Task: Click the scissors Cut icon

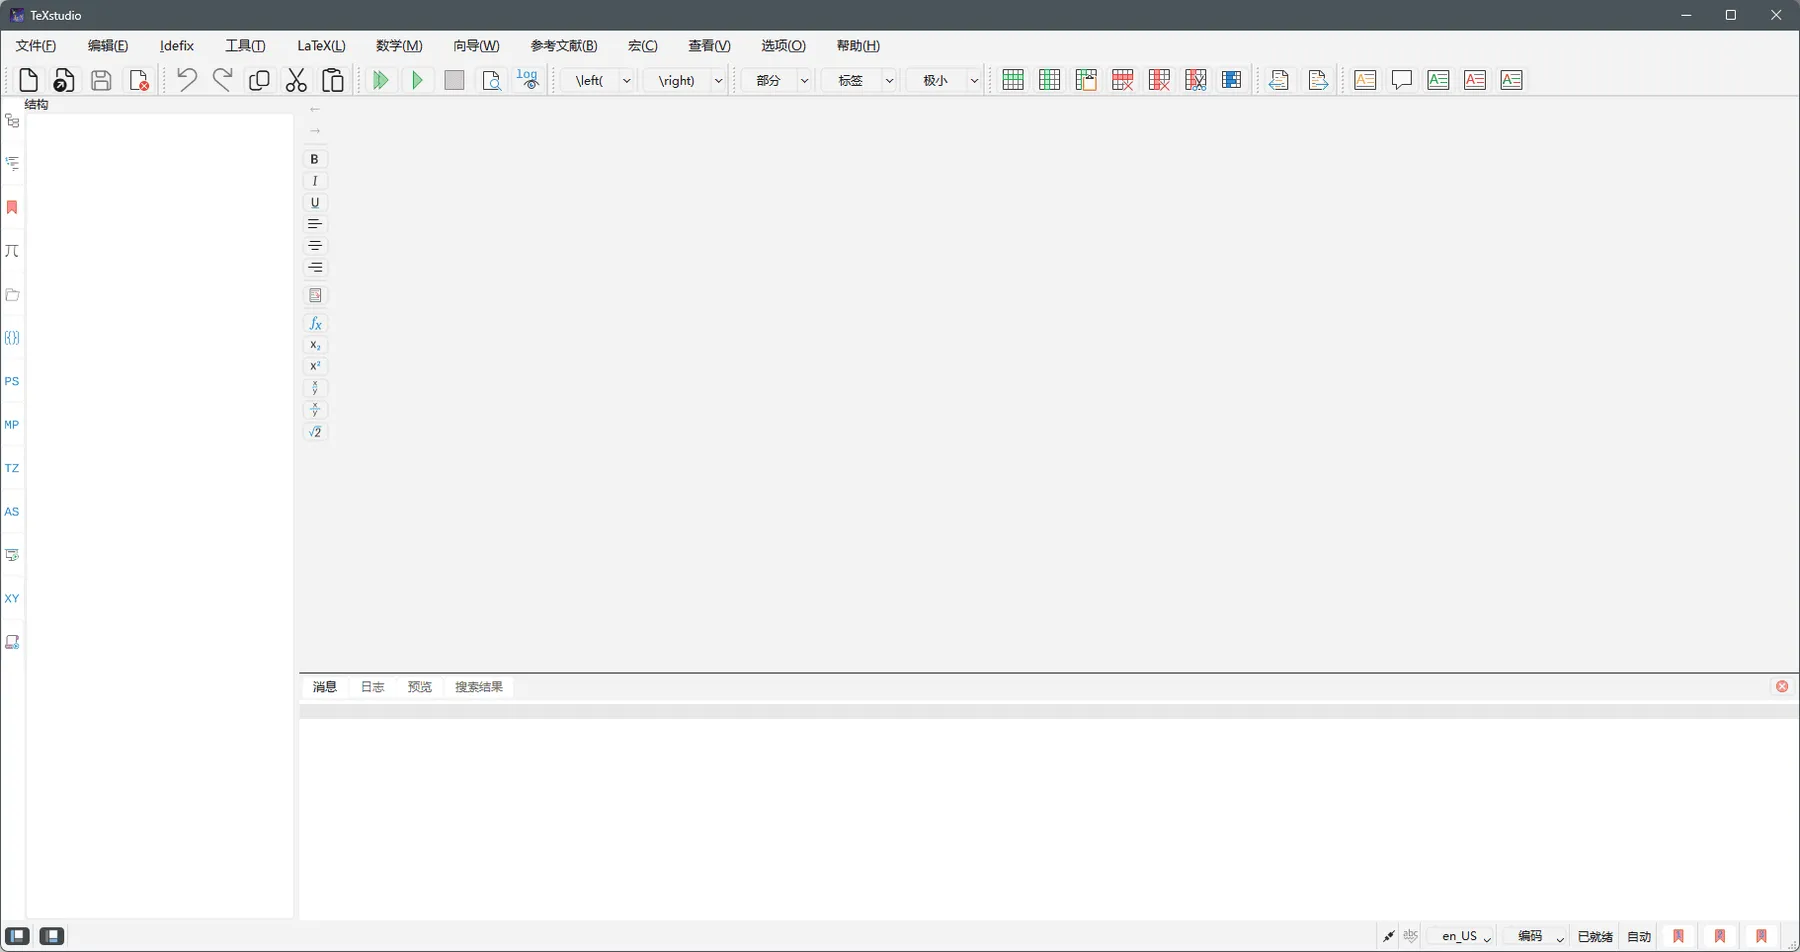Action: (x=296, y=80)
